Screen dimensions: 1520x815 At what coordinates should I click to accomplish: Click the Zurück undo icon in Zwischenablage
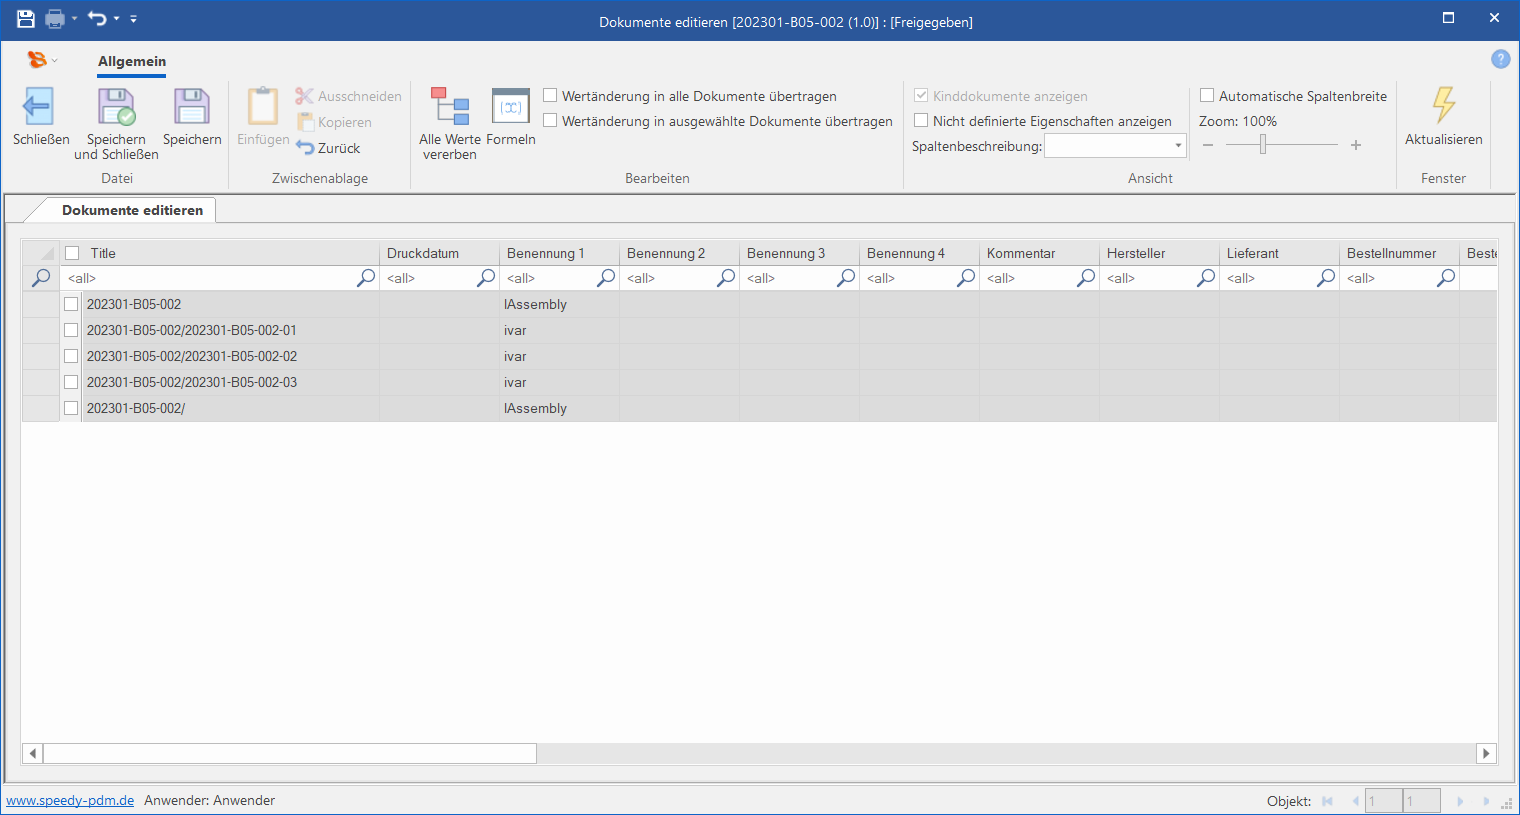click(x=305, y=148)
